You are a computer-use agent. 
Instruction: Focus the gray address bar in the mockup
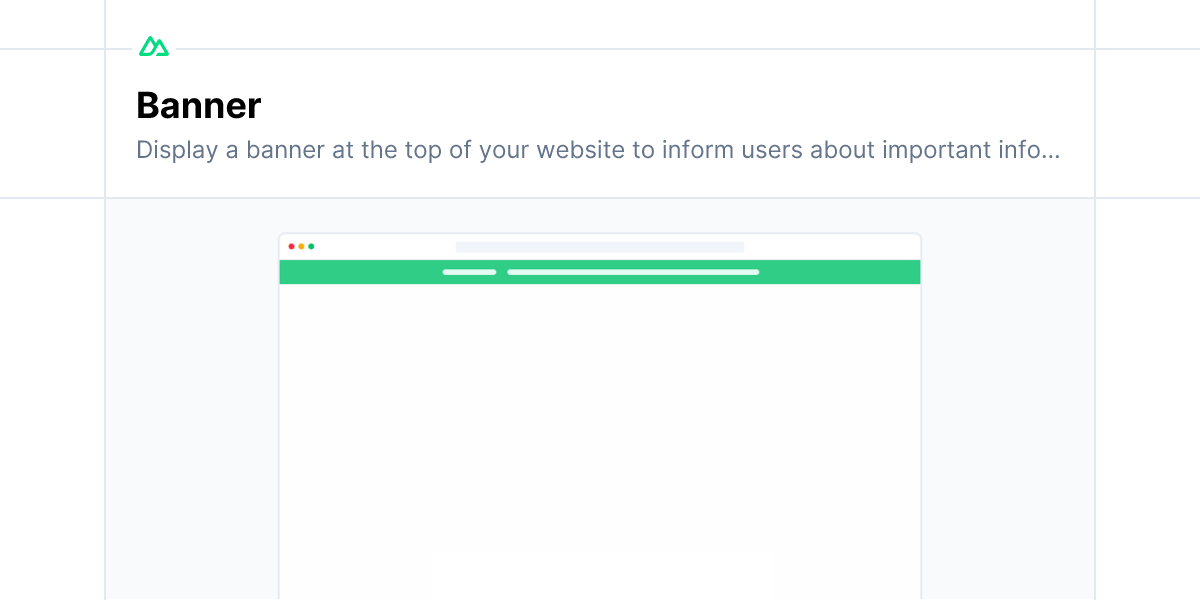coord(600,247)
